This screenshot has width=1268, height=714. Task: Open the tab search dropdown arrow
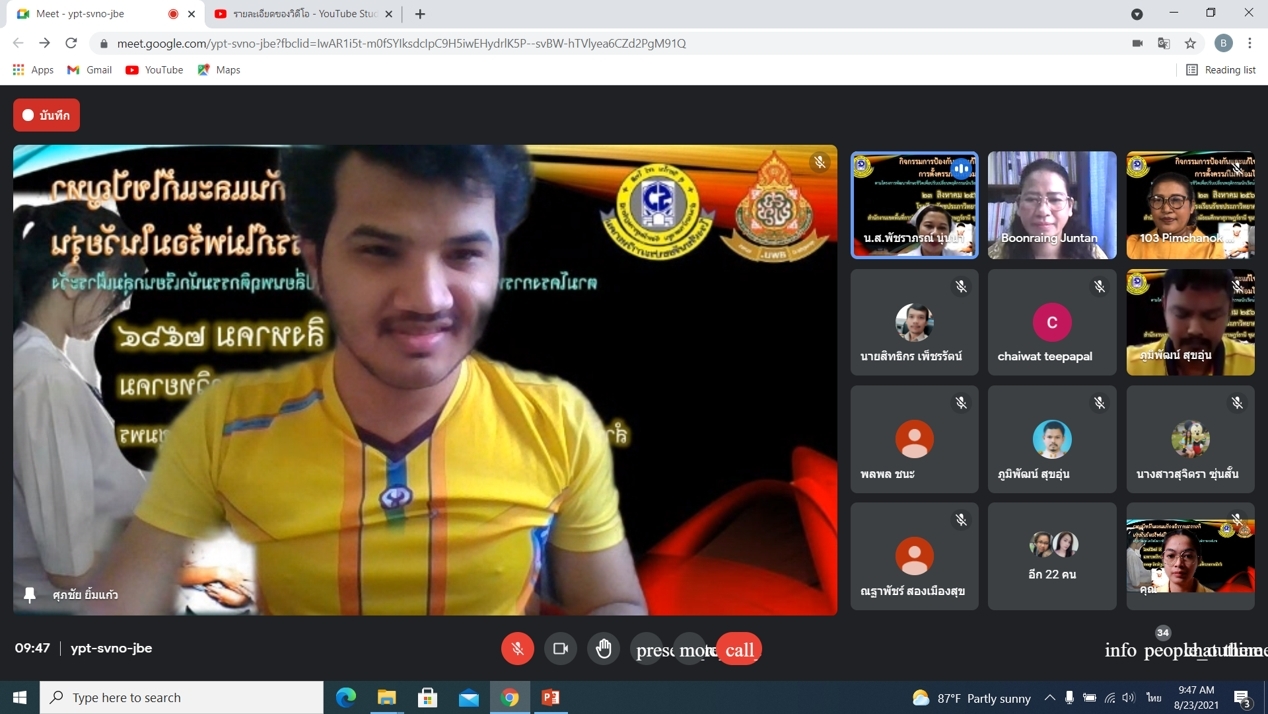click(x=1137, y=14)
